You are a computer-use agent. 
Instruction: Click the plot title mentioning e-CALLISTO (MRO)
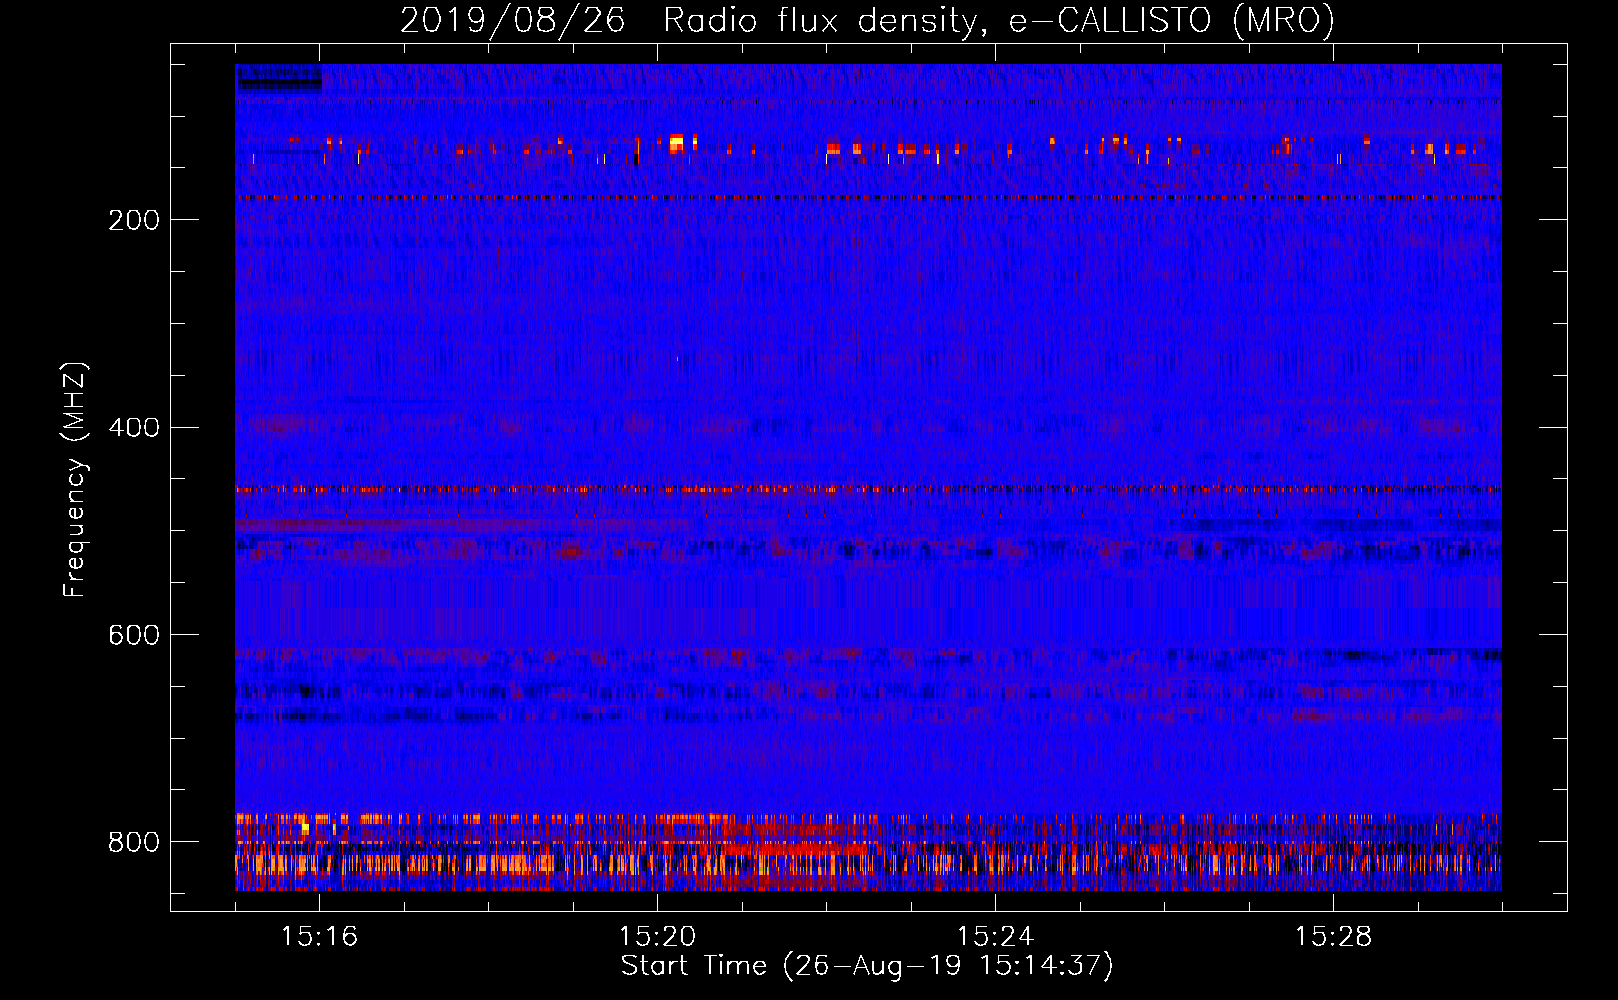(867, 21)
